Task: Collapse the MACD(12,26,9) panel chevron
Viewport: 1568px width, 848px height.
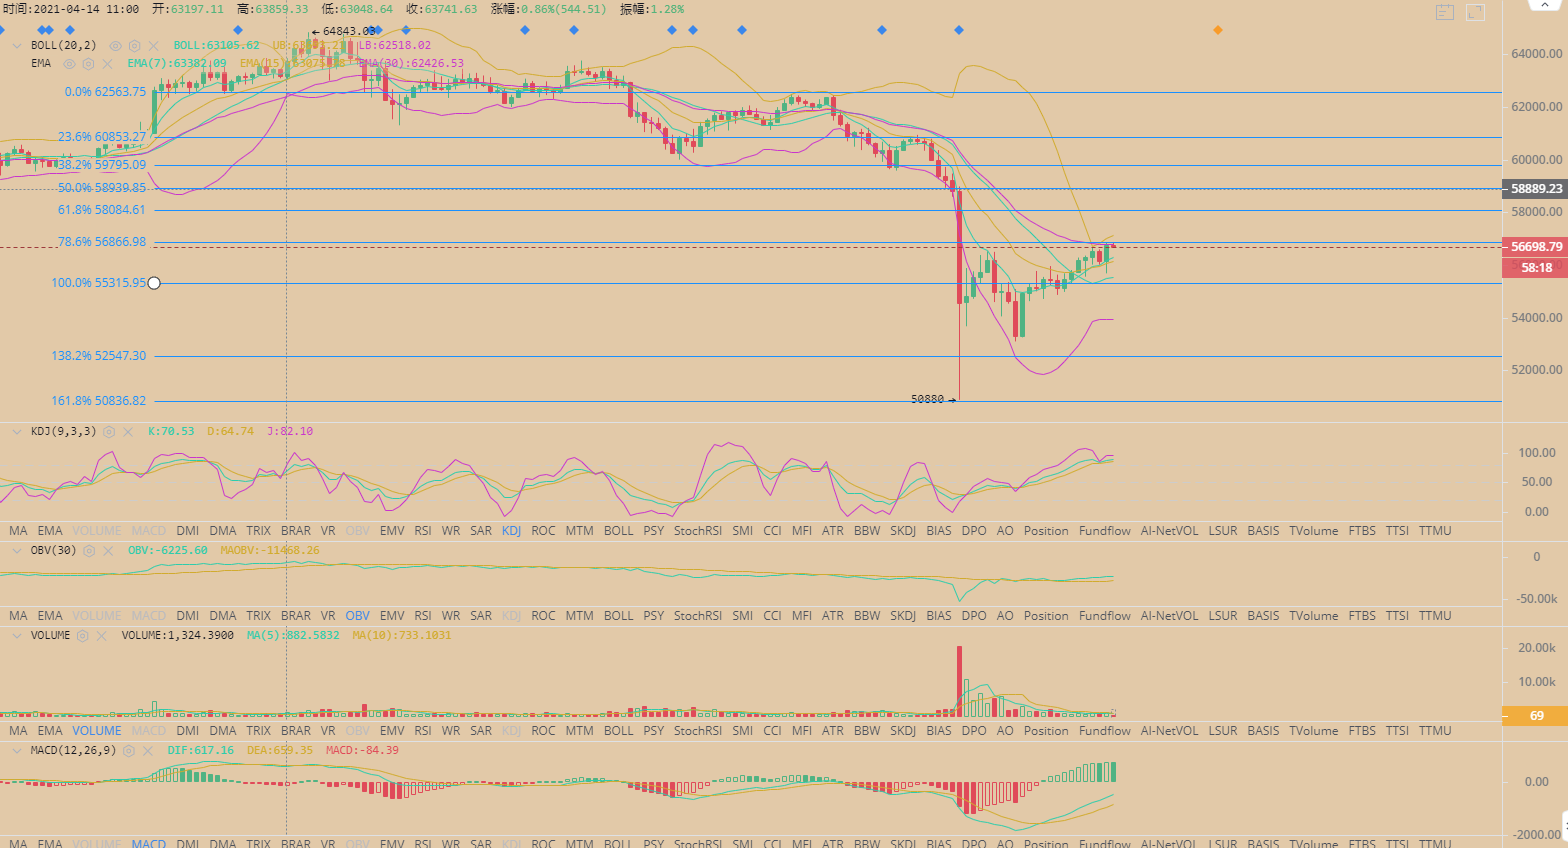Action: click(x=17, y=750)
